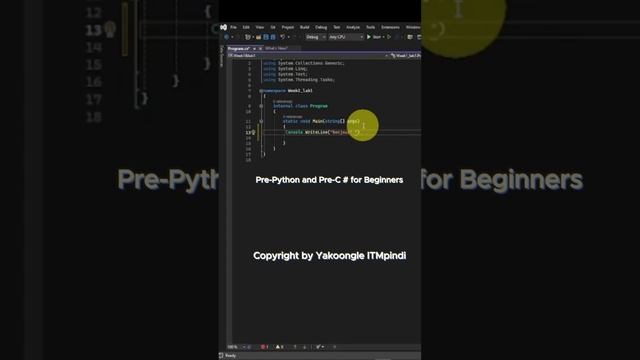Close the Program.cs tab
640x360 pixels.
(260, 49)
